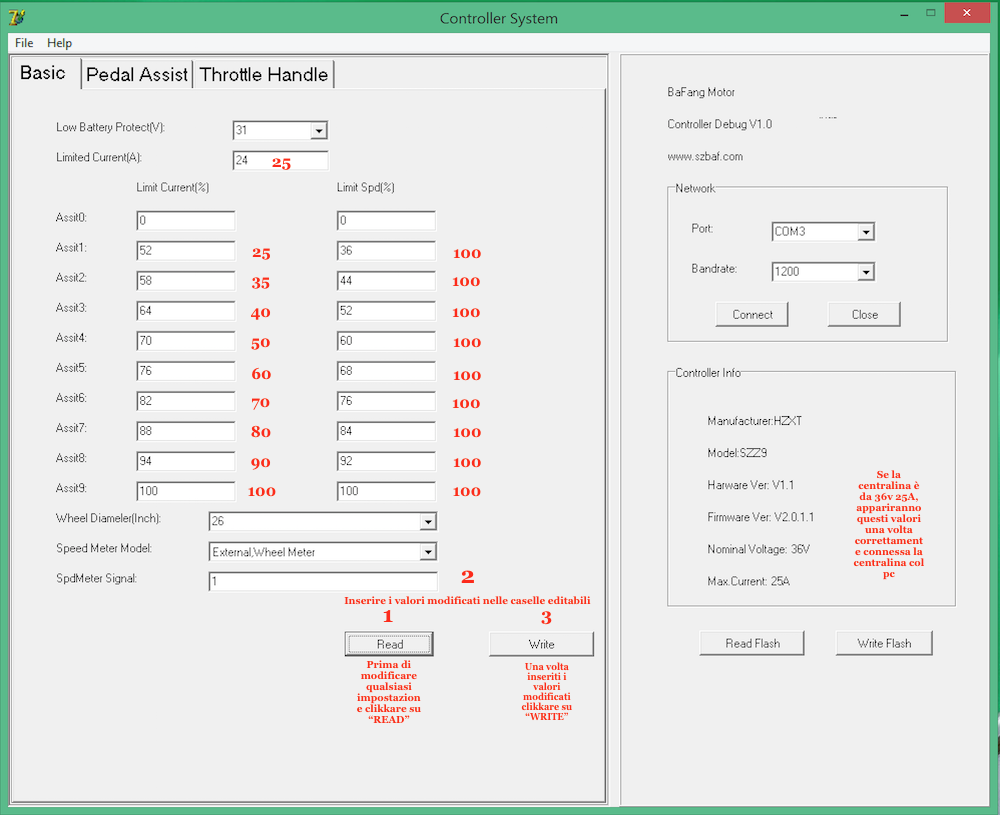
Task: Click the Assit5 Limit Spd field
Action: (386, 371)
